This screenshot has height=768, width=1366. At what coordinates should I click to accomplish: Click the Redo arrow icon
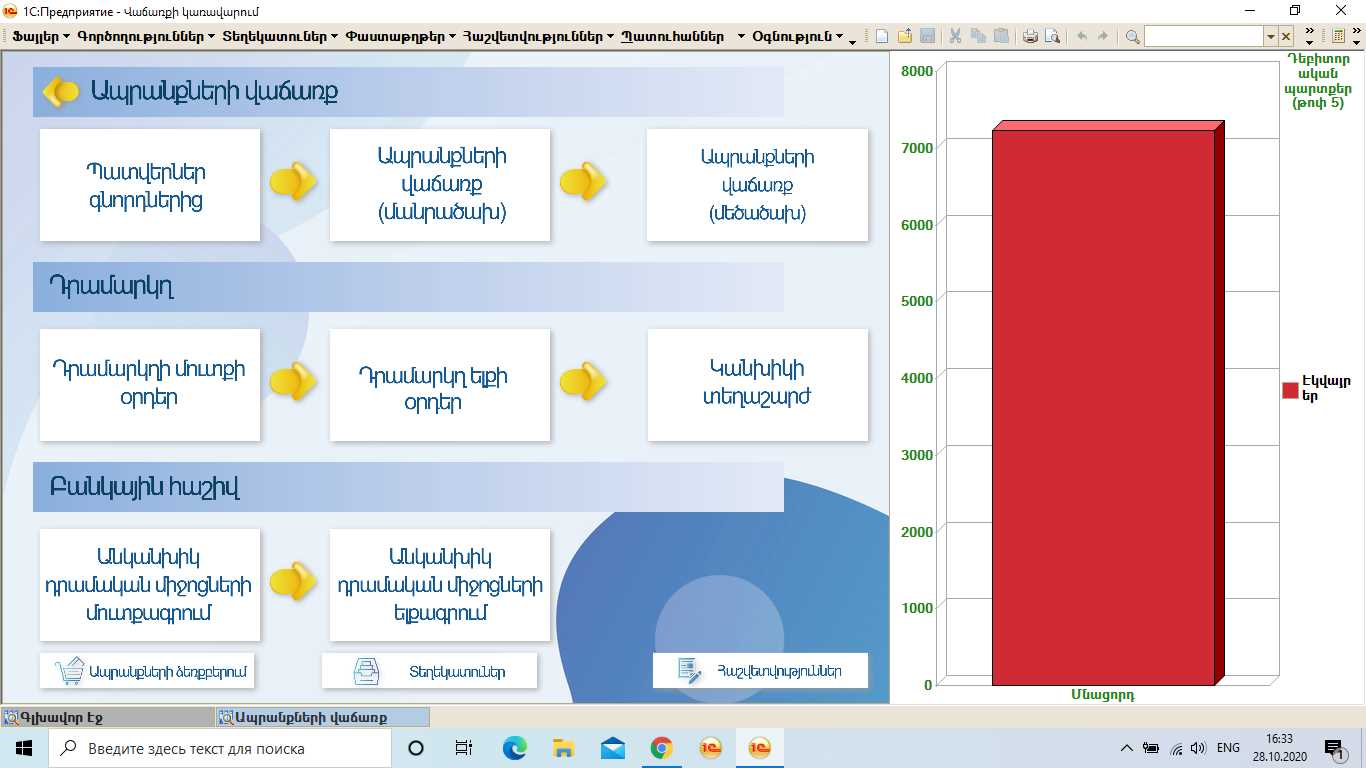click(x=1103, y=36)
